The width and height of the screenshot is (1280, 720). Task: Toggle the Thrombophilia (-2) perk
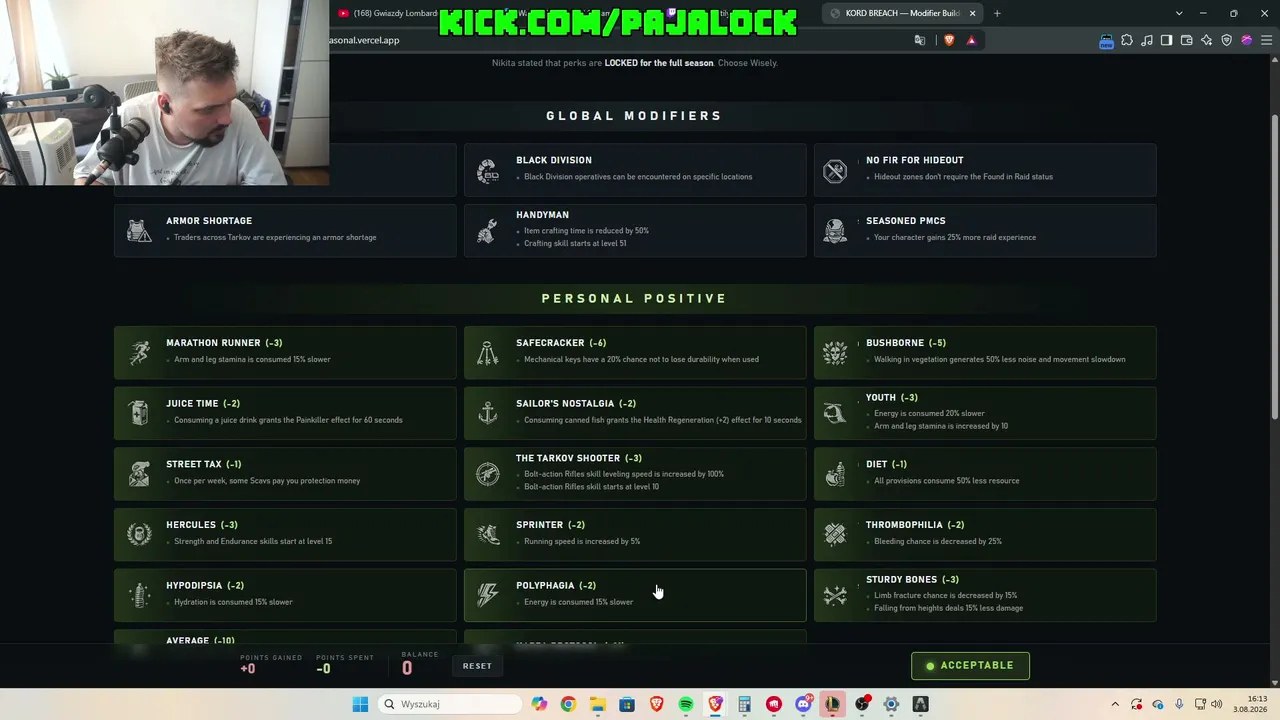pos(985,534)
